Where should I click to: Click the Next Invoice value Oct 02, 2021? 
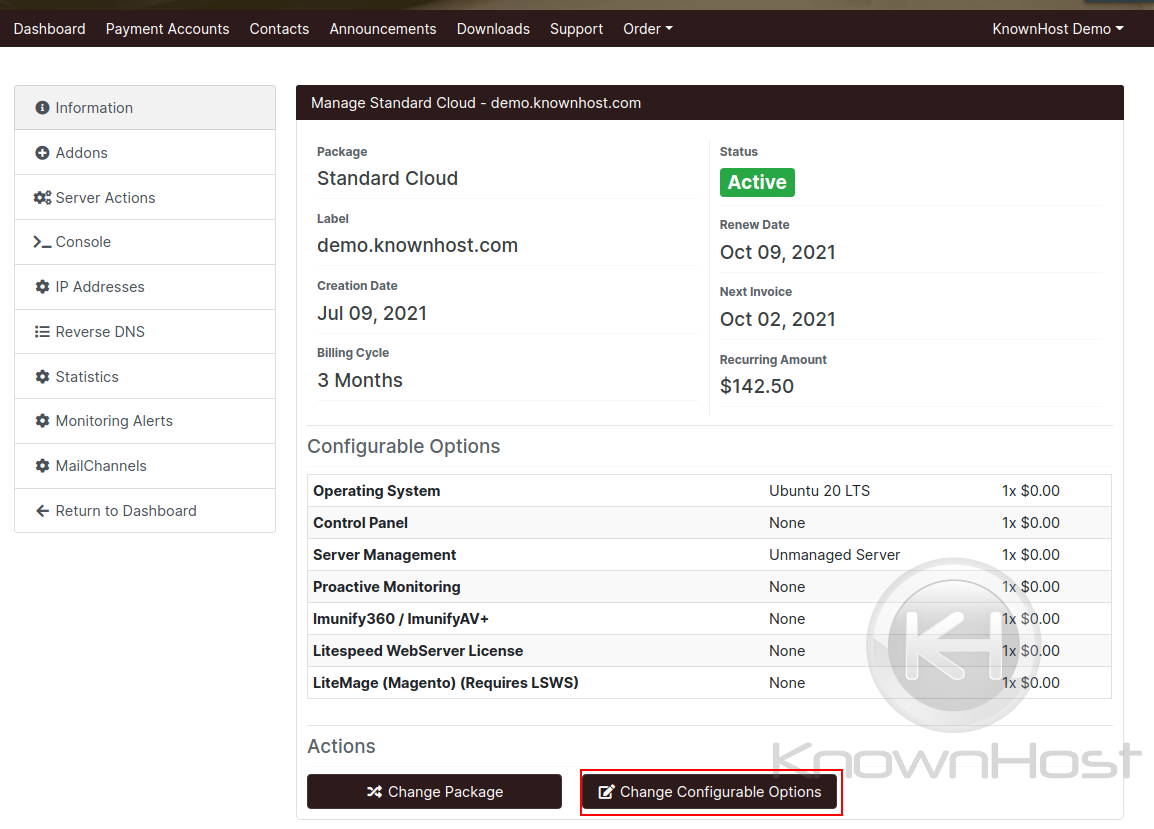[777, 319]
